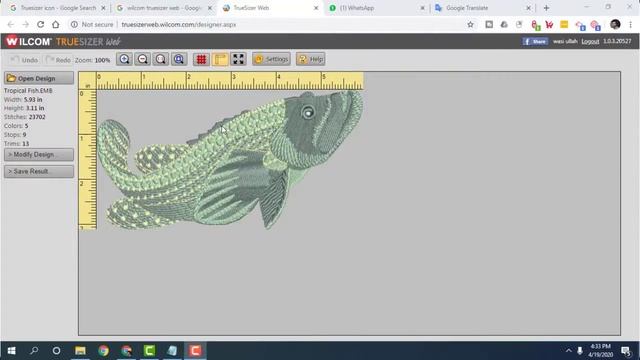Reload the page
The image size is (640, 360).
click(x=40, y=24)
